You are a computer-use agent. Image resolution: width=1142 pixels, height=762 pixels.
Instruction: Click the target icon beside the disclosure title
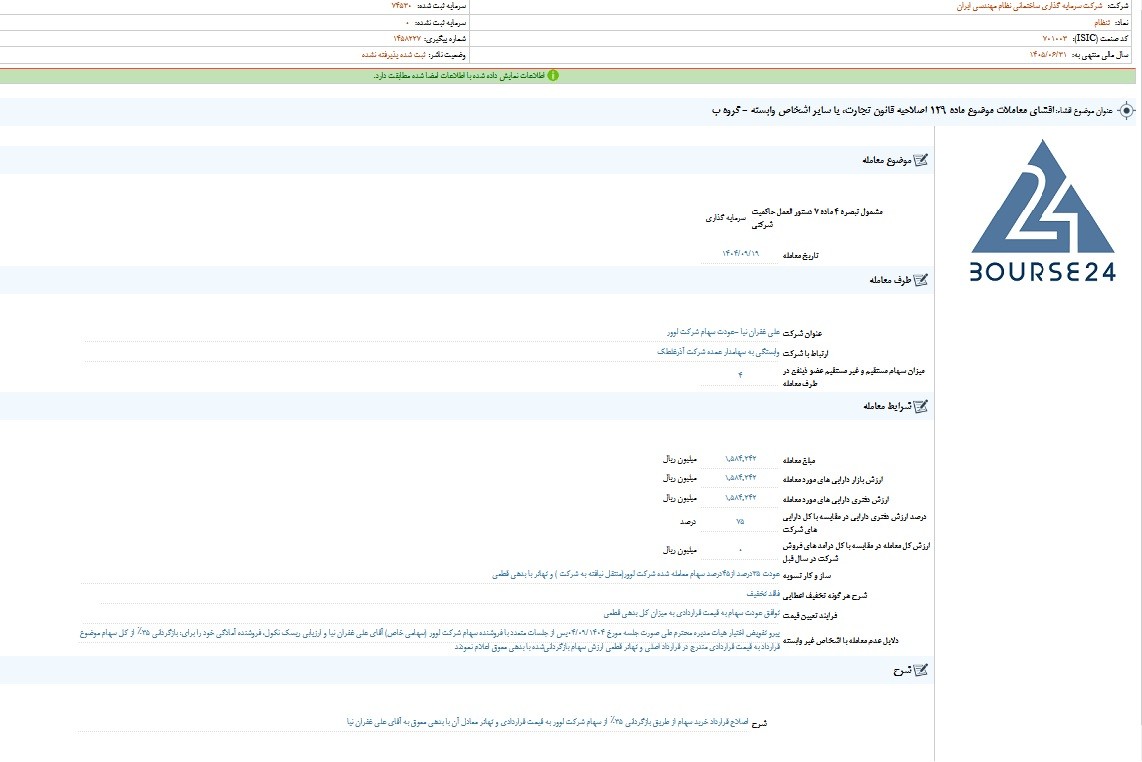[1126, 111]
